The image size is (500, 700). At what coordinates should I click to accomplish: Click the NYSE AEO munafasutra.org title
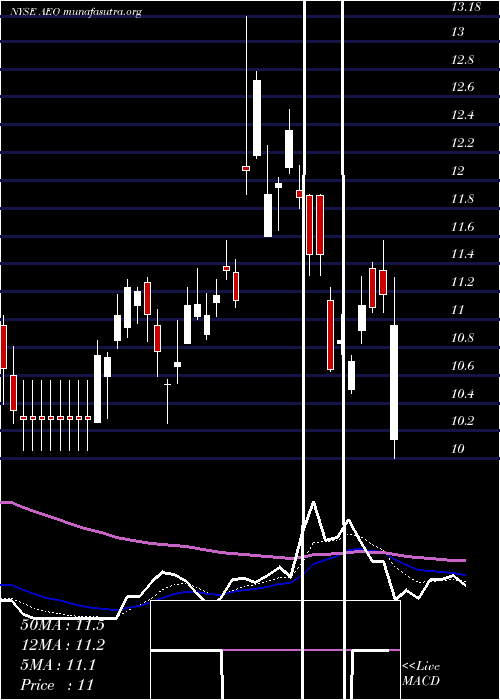click(x=75, y=12)
